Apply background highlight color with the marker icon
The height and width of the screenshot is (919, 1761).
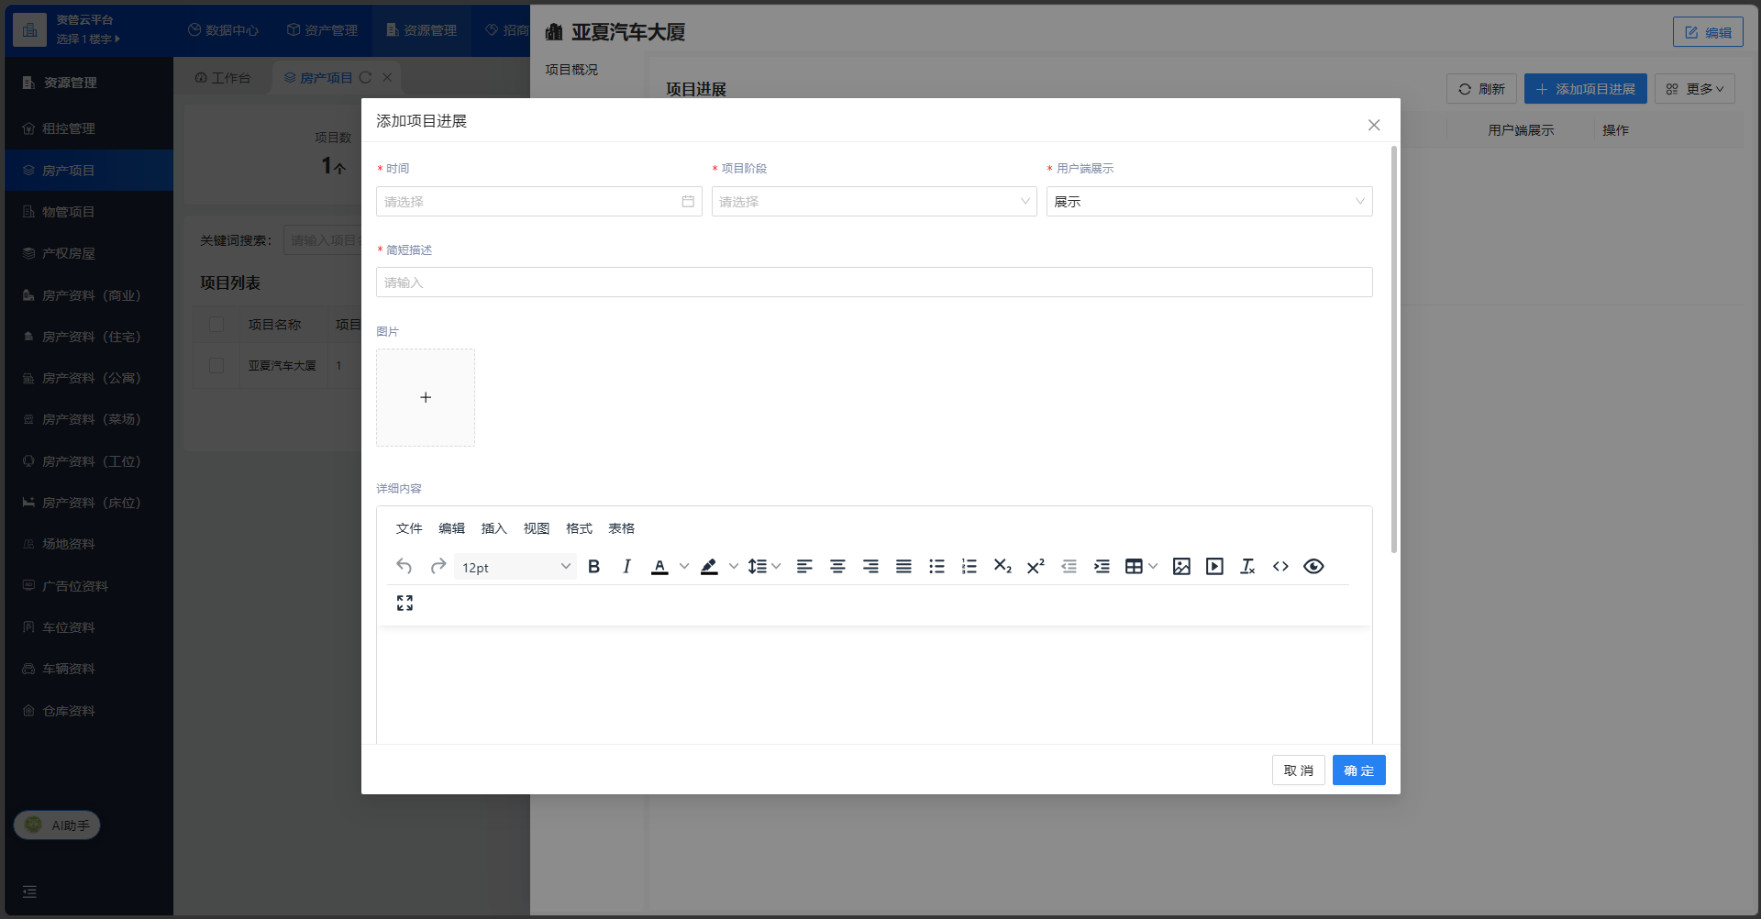(709, 567)
